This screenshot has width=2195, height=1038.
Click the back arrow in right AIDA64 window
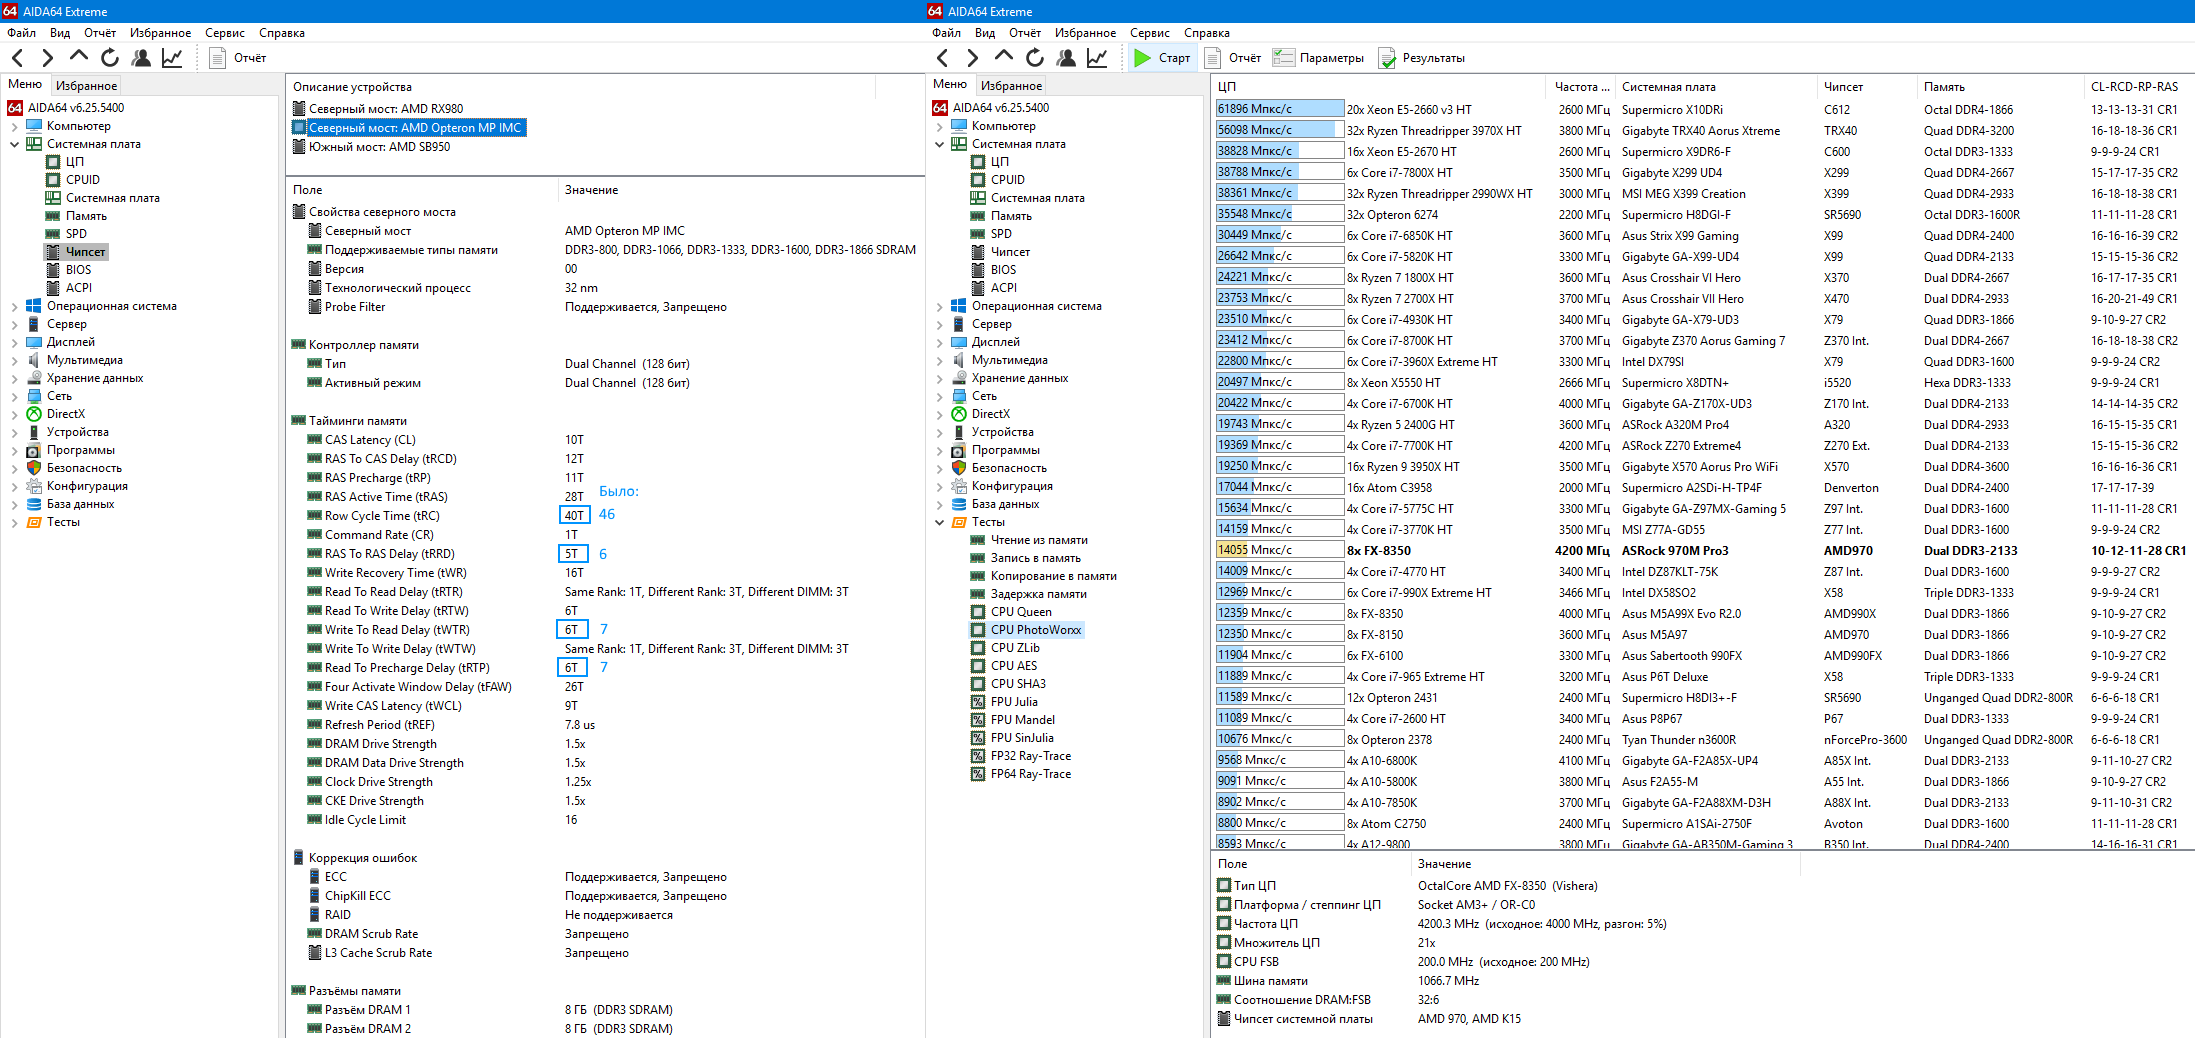[942, 58]
